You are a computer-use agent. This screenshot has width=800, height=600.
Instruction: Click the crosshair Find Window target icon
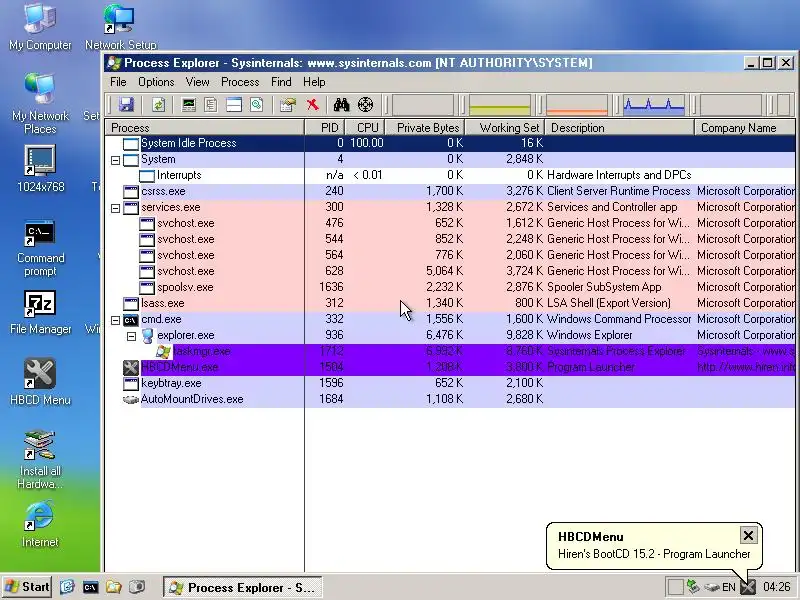coord(365,105)
